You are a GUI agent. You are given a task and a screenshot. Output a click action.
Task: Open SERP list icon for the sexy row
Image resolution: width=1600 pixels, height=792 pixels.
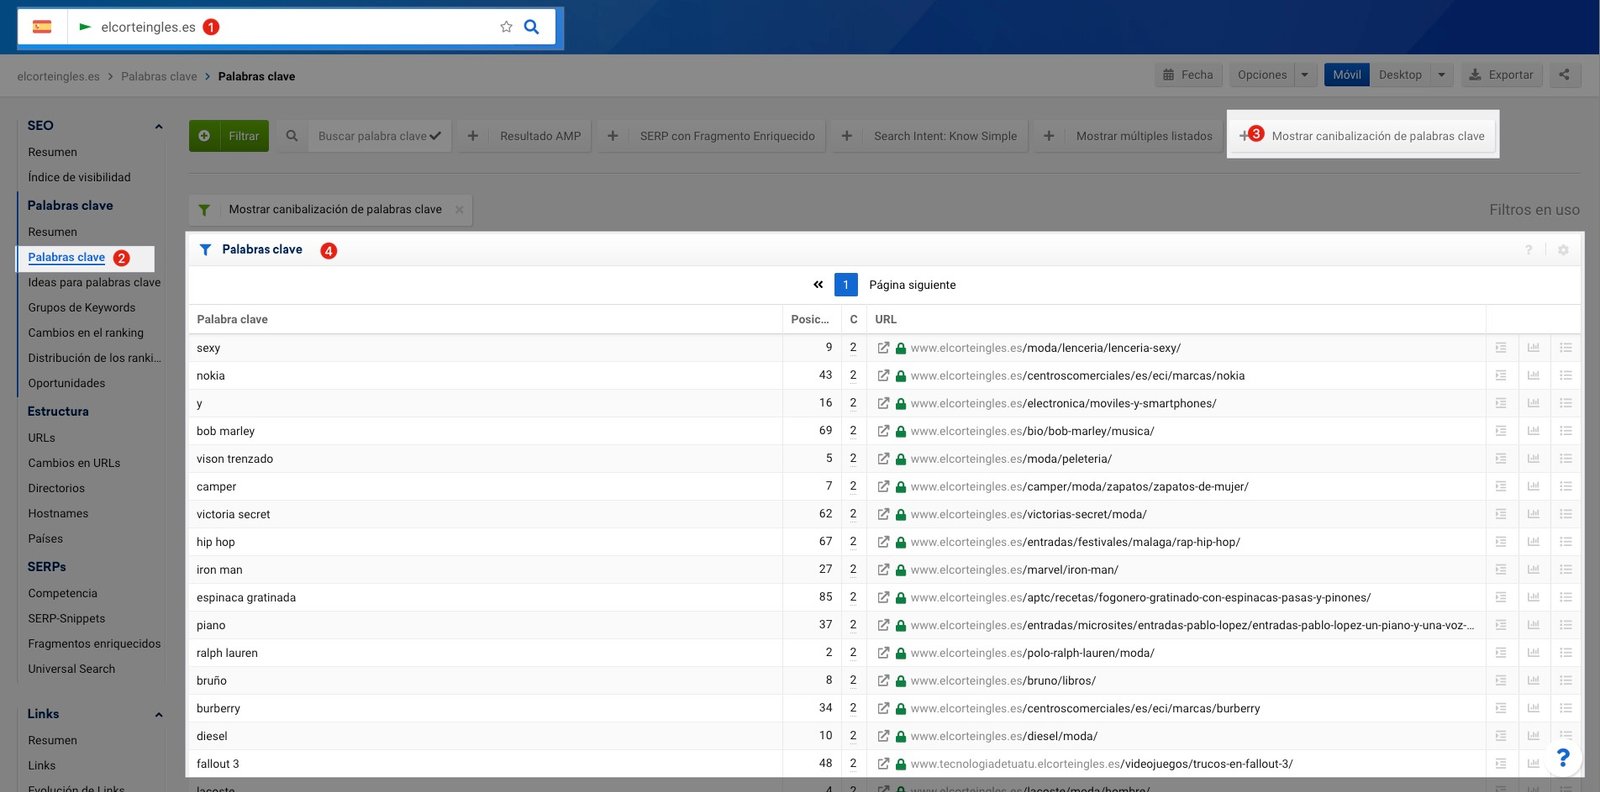point(1566,348)
